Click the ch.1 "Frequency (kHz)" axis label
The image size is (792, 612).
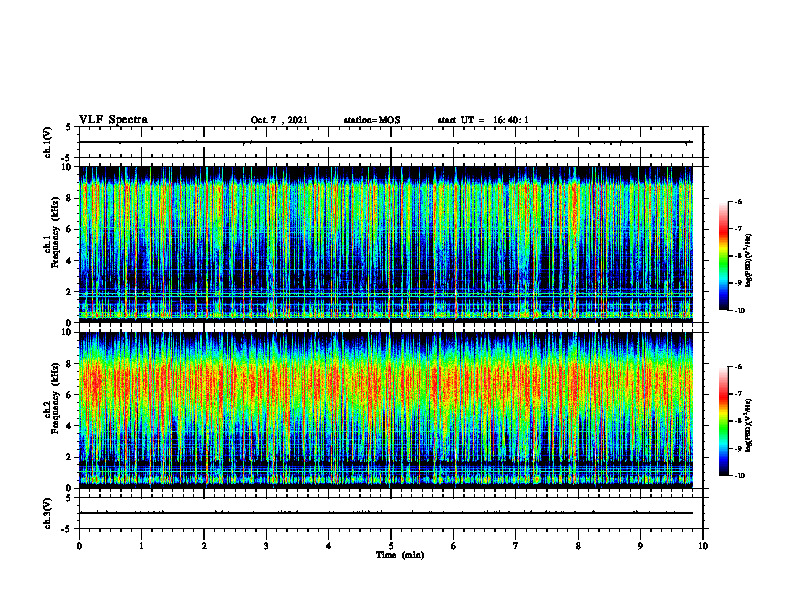point(56,233)
